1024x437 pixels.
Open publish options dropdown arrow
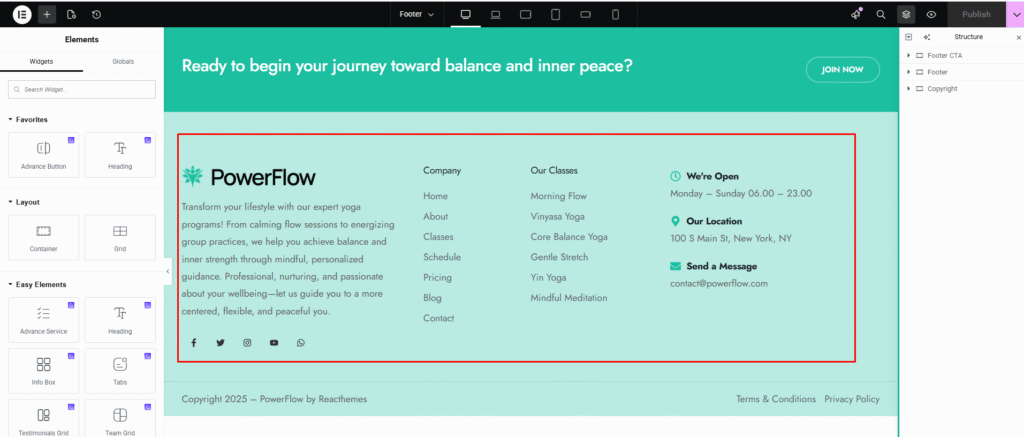tap(1010, 14)
